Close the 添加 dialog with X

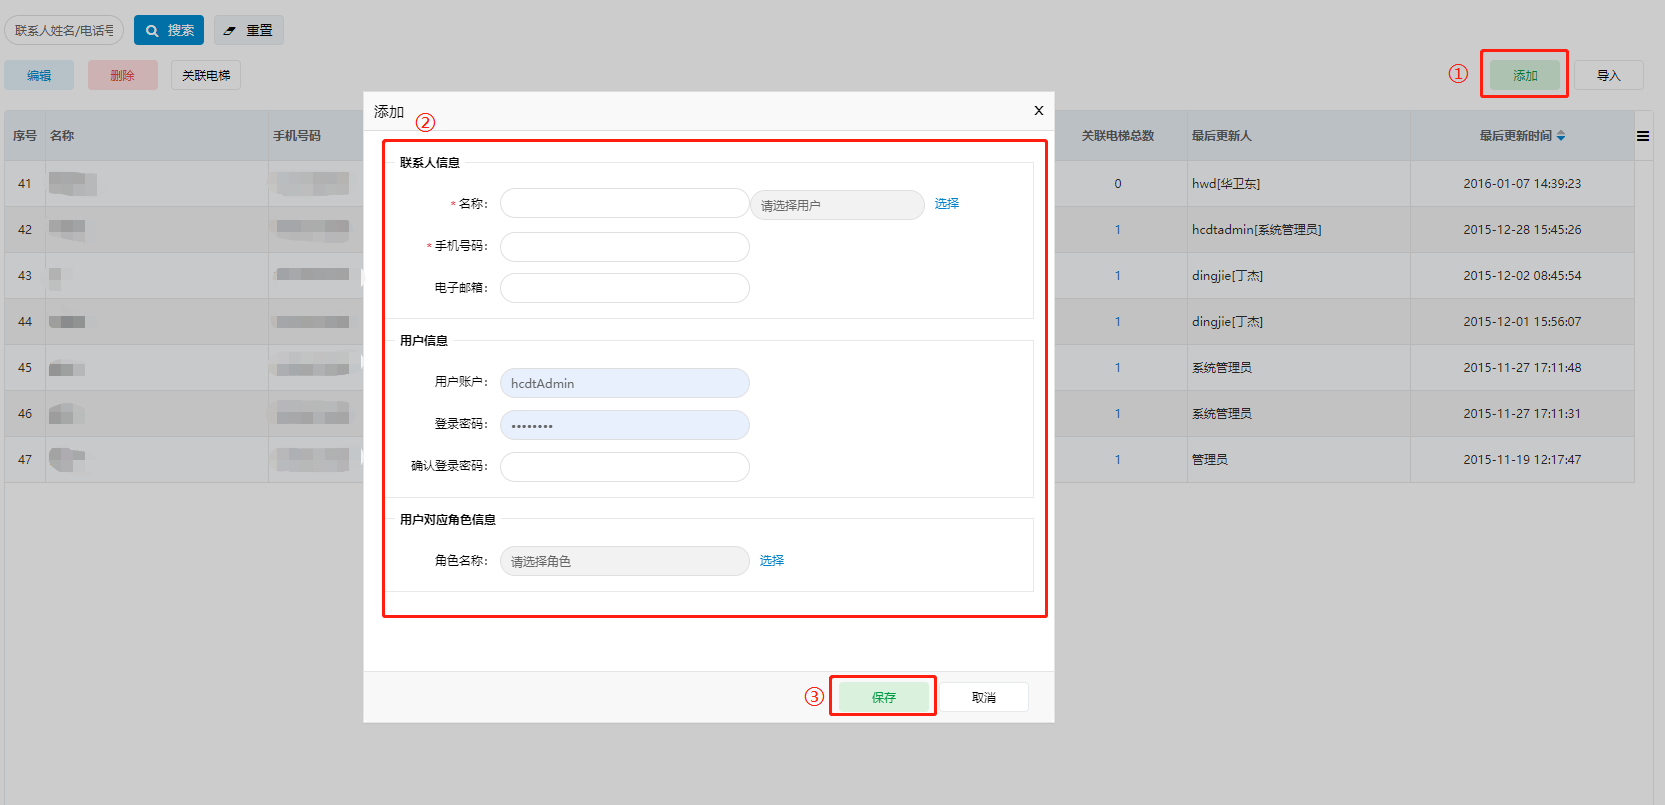[x=1038, y=111]
